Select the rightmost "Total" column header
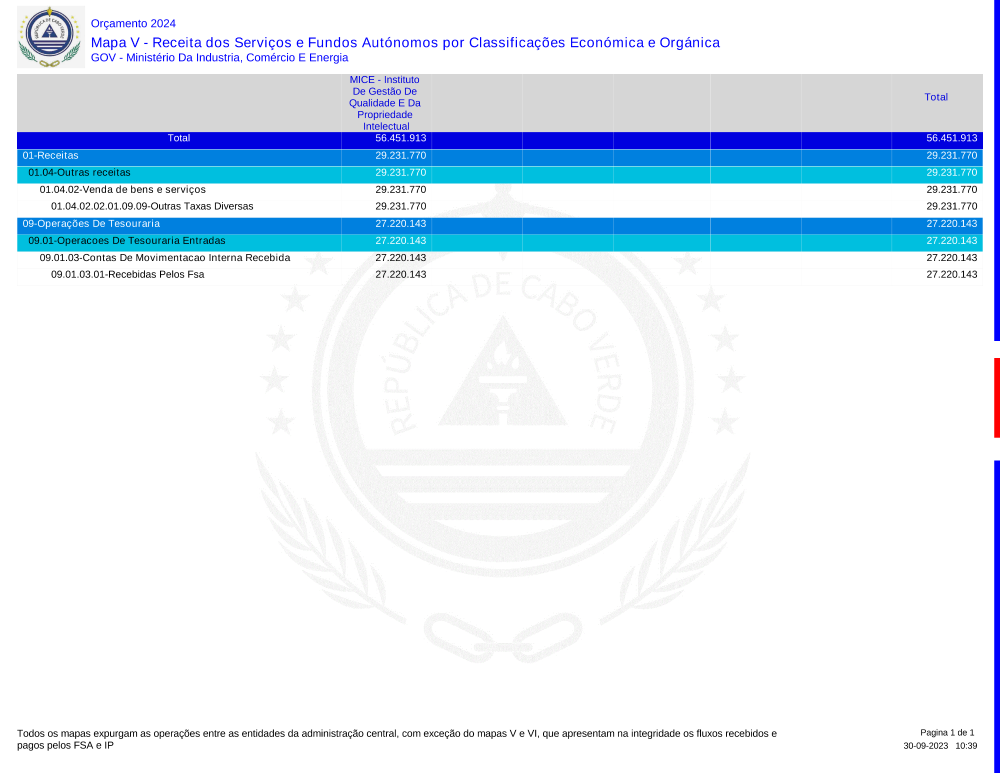The height and width of the screenshot is (773, 1000). (936, 97)
